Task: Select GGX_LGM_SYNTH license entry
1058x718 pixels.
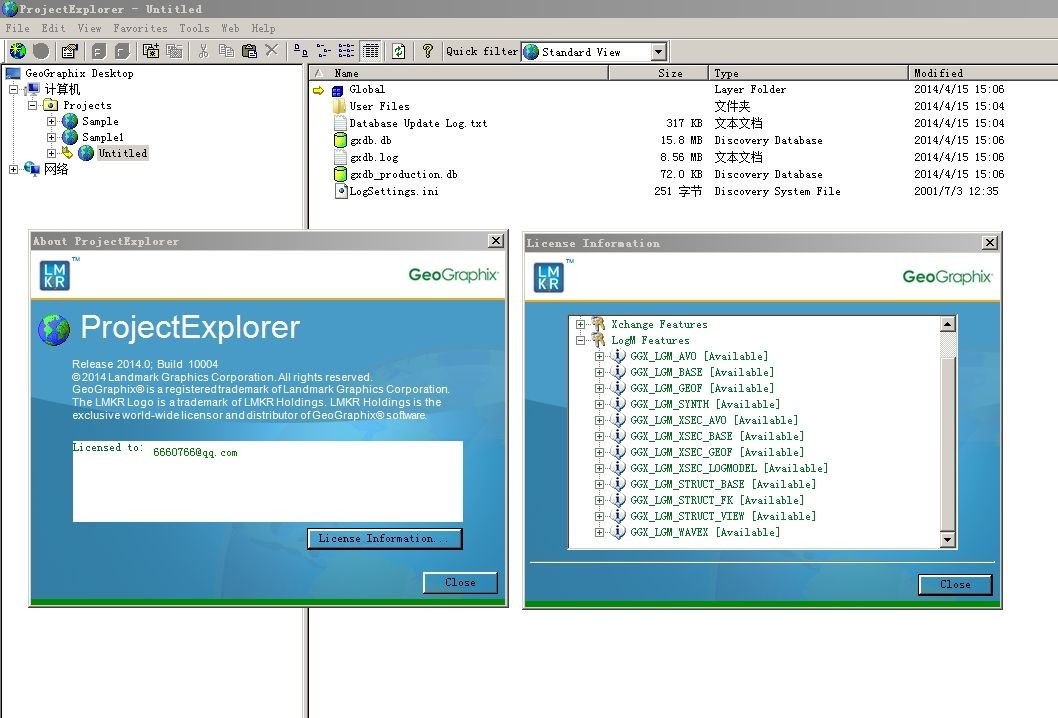Action: click(x=705, y=404)
